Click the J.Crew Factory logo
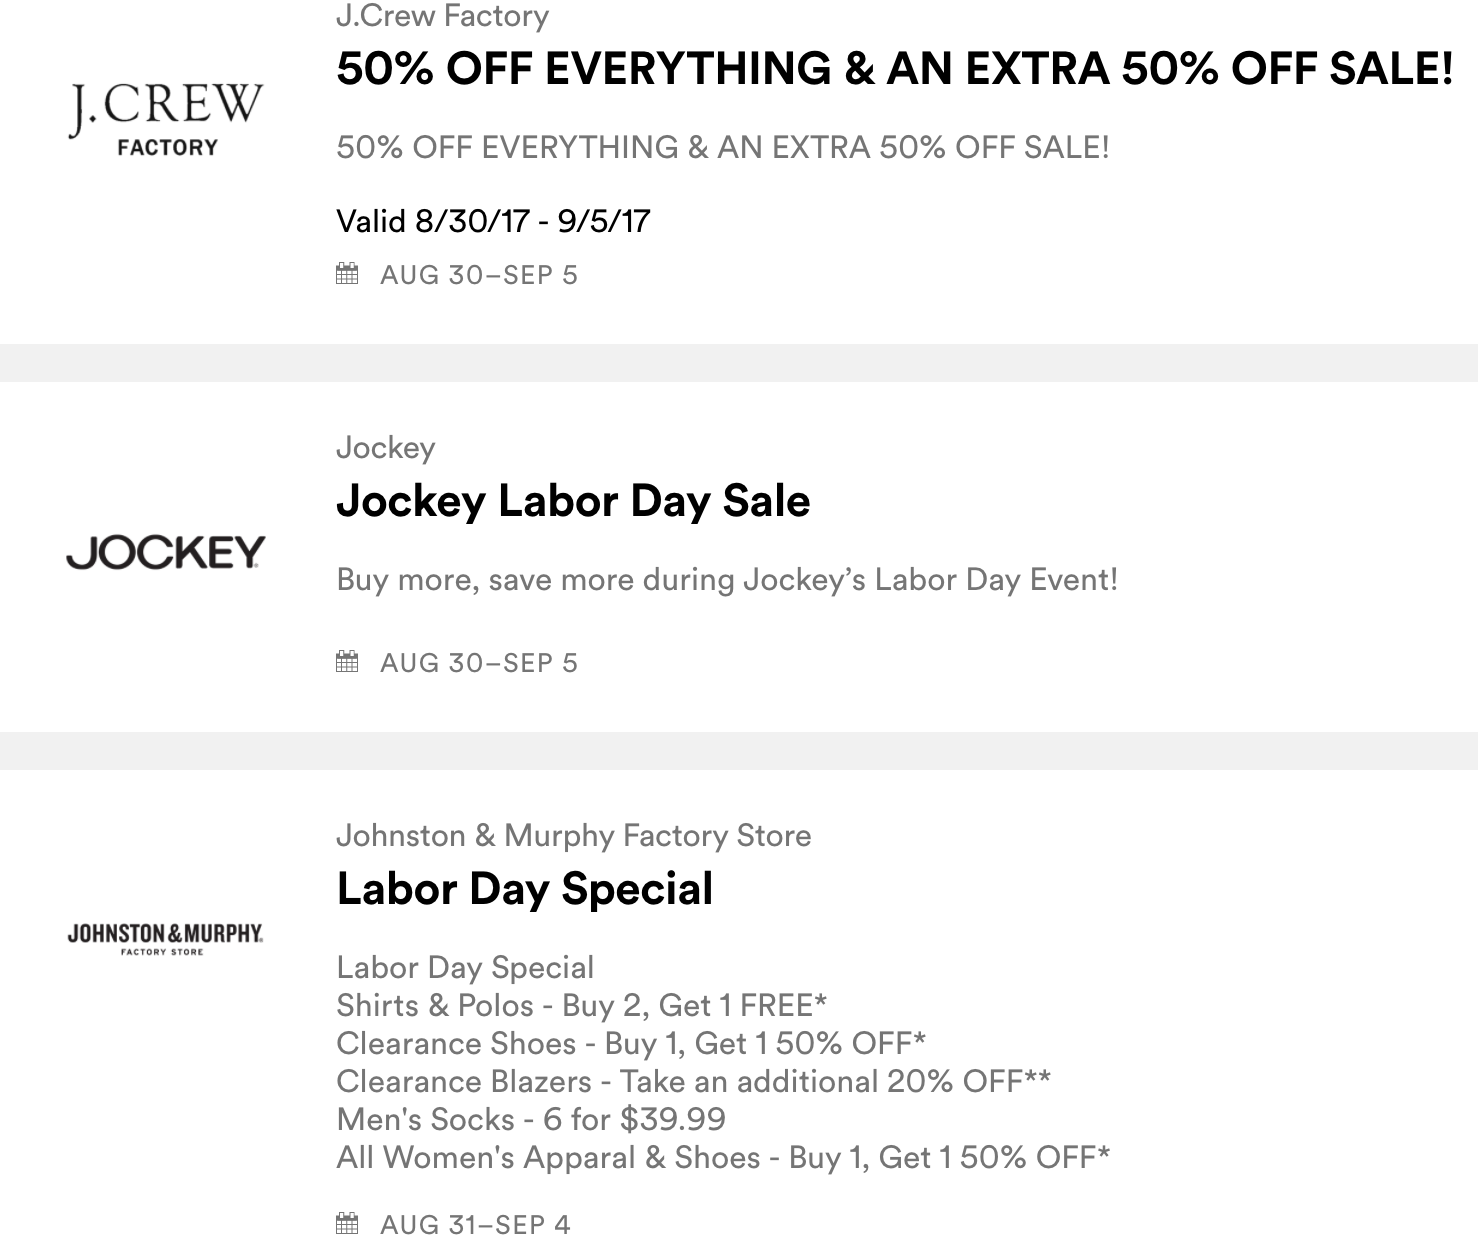This screenshot has width=1478, height=1254. point(166,120)
